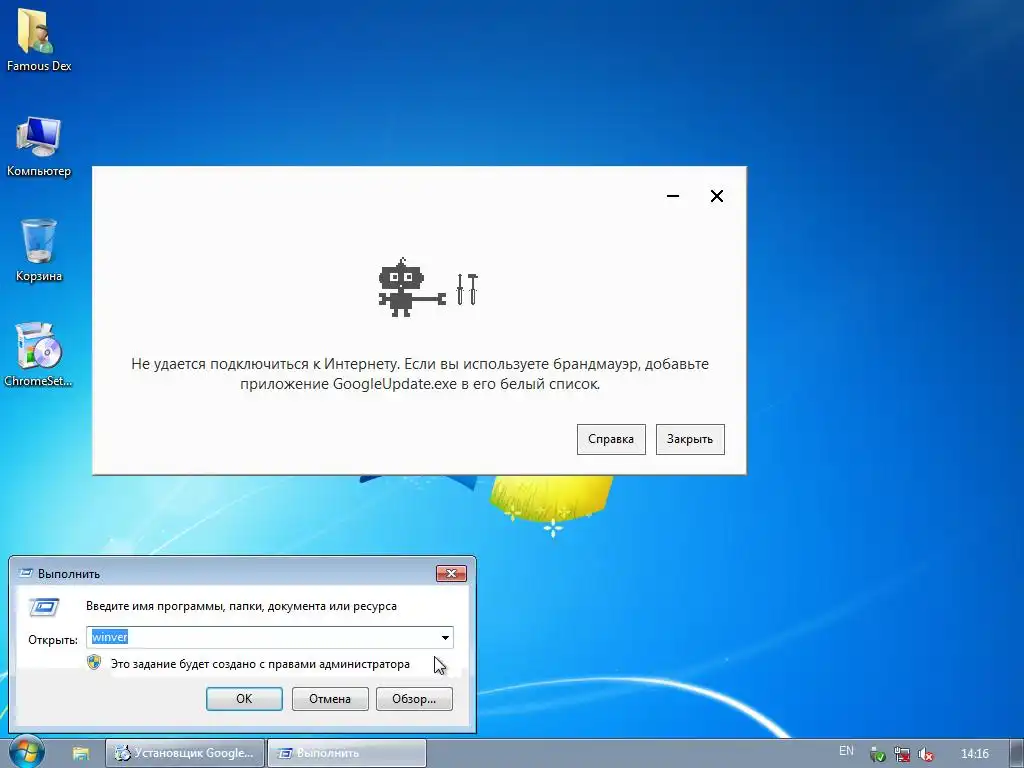Switch to Установщик Google taskbar button

185,753
